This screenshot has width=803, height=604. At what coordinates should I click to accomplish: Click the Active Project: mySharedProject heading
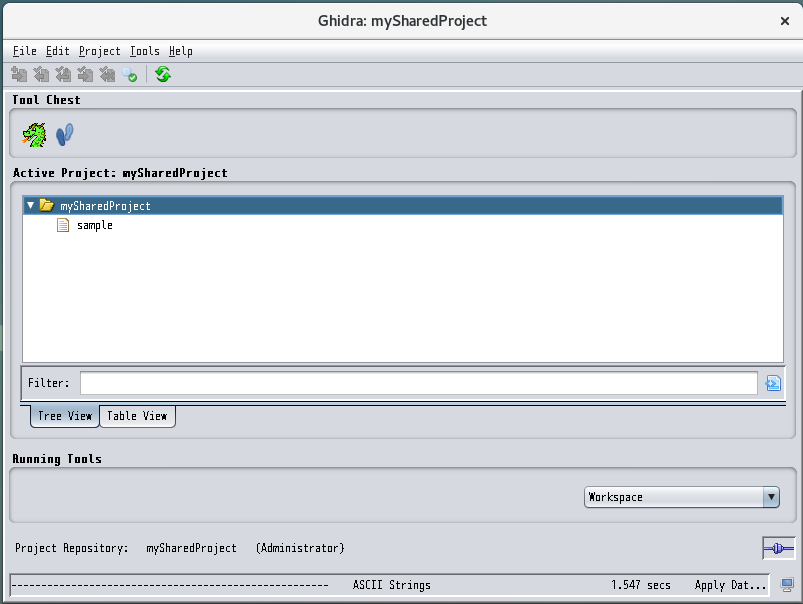click(120, 173)
